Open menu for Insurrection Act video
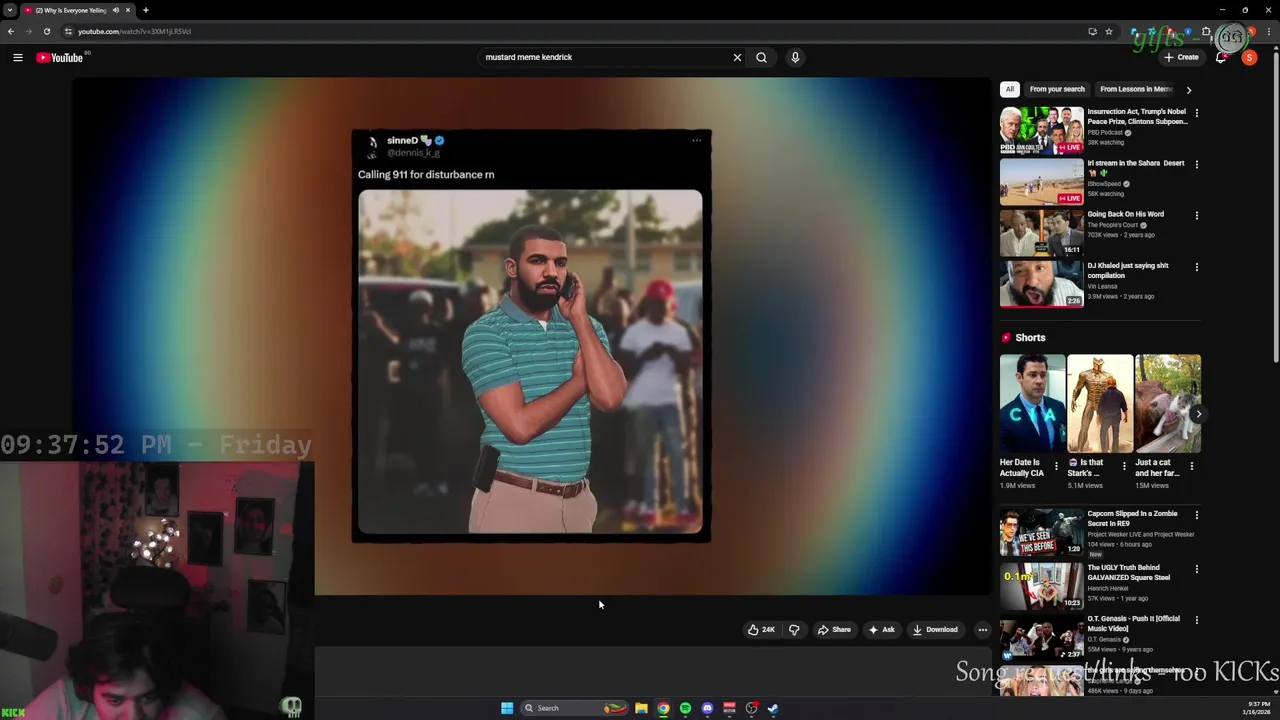Screen dimensions: 1280x720 point(1196,113)
